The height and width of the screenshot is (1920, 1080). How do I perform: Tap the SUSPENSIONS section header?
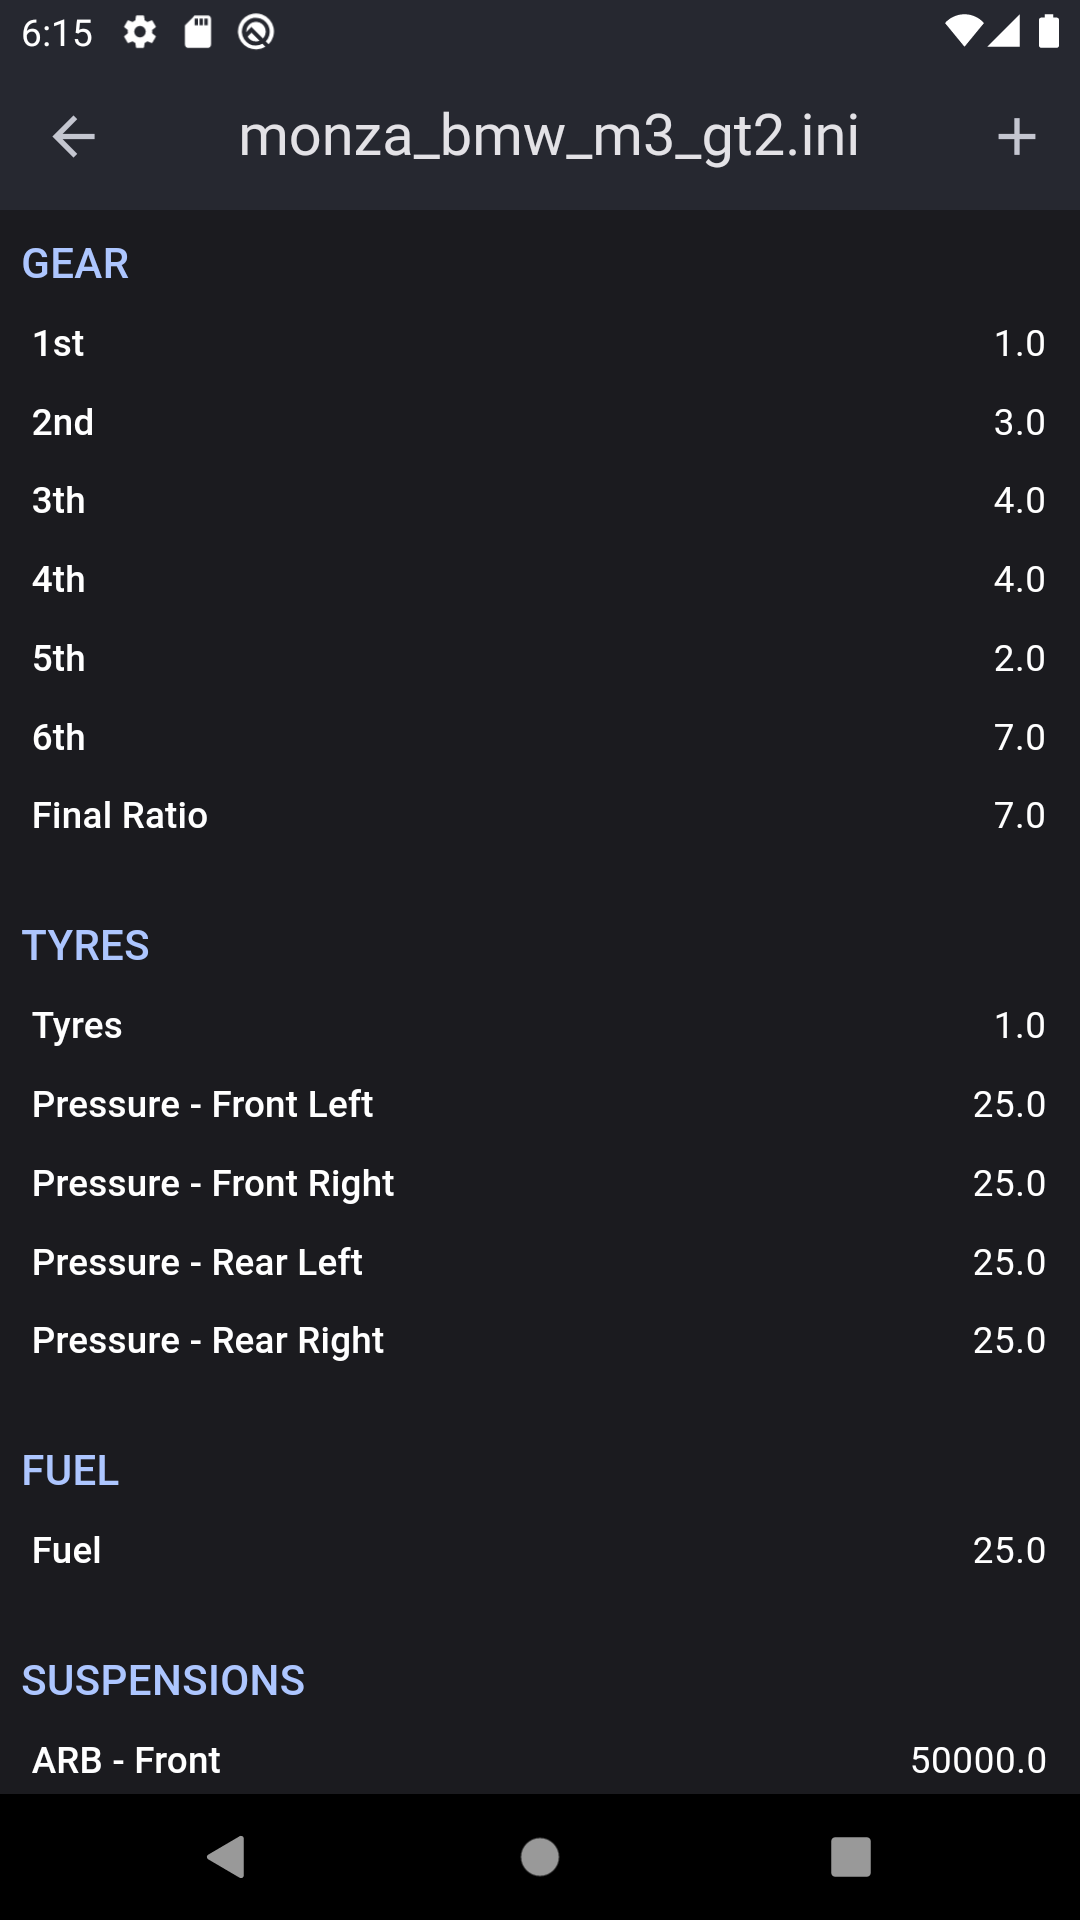pyautogui.click(x=163, y=1680)
